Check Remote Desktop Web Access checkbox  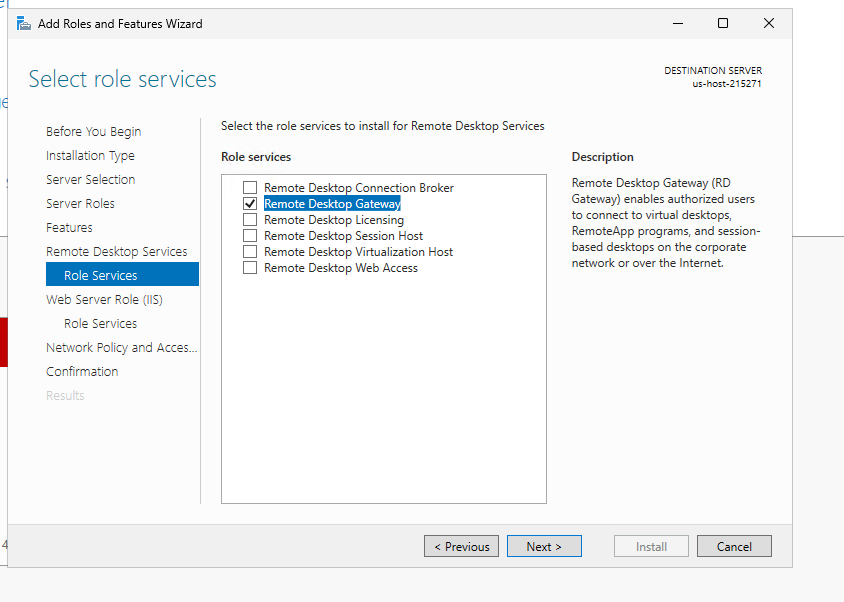(250, 268)
